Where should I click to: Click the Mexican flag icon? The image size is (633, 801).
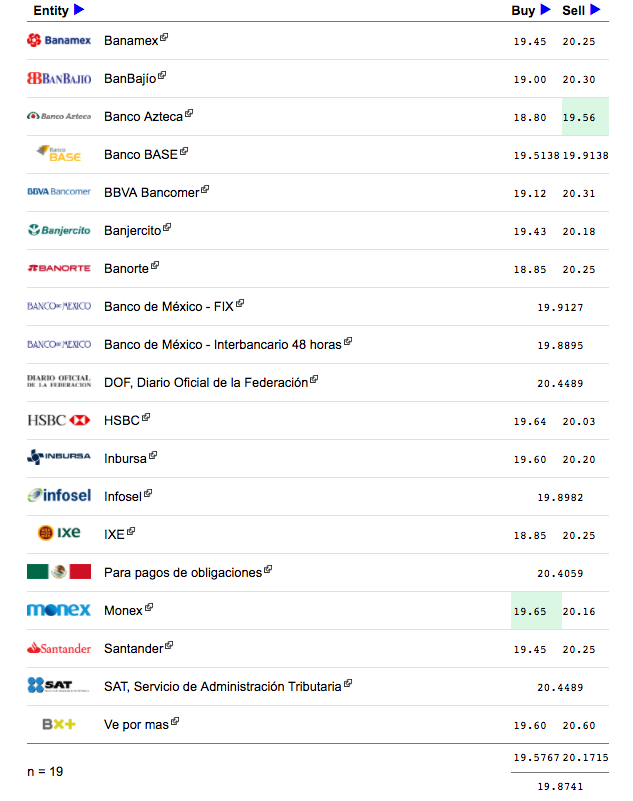coord(59,572)
